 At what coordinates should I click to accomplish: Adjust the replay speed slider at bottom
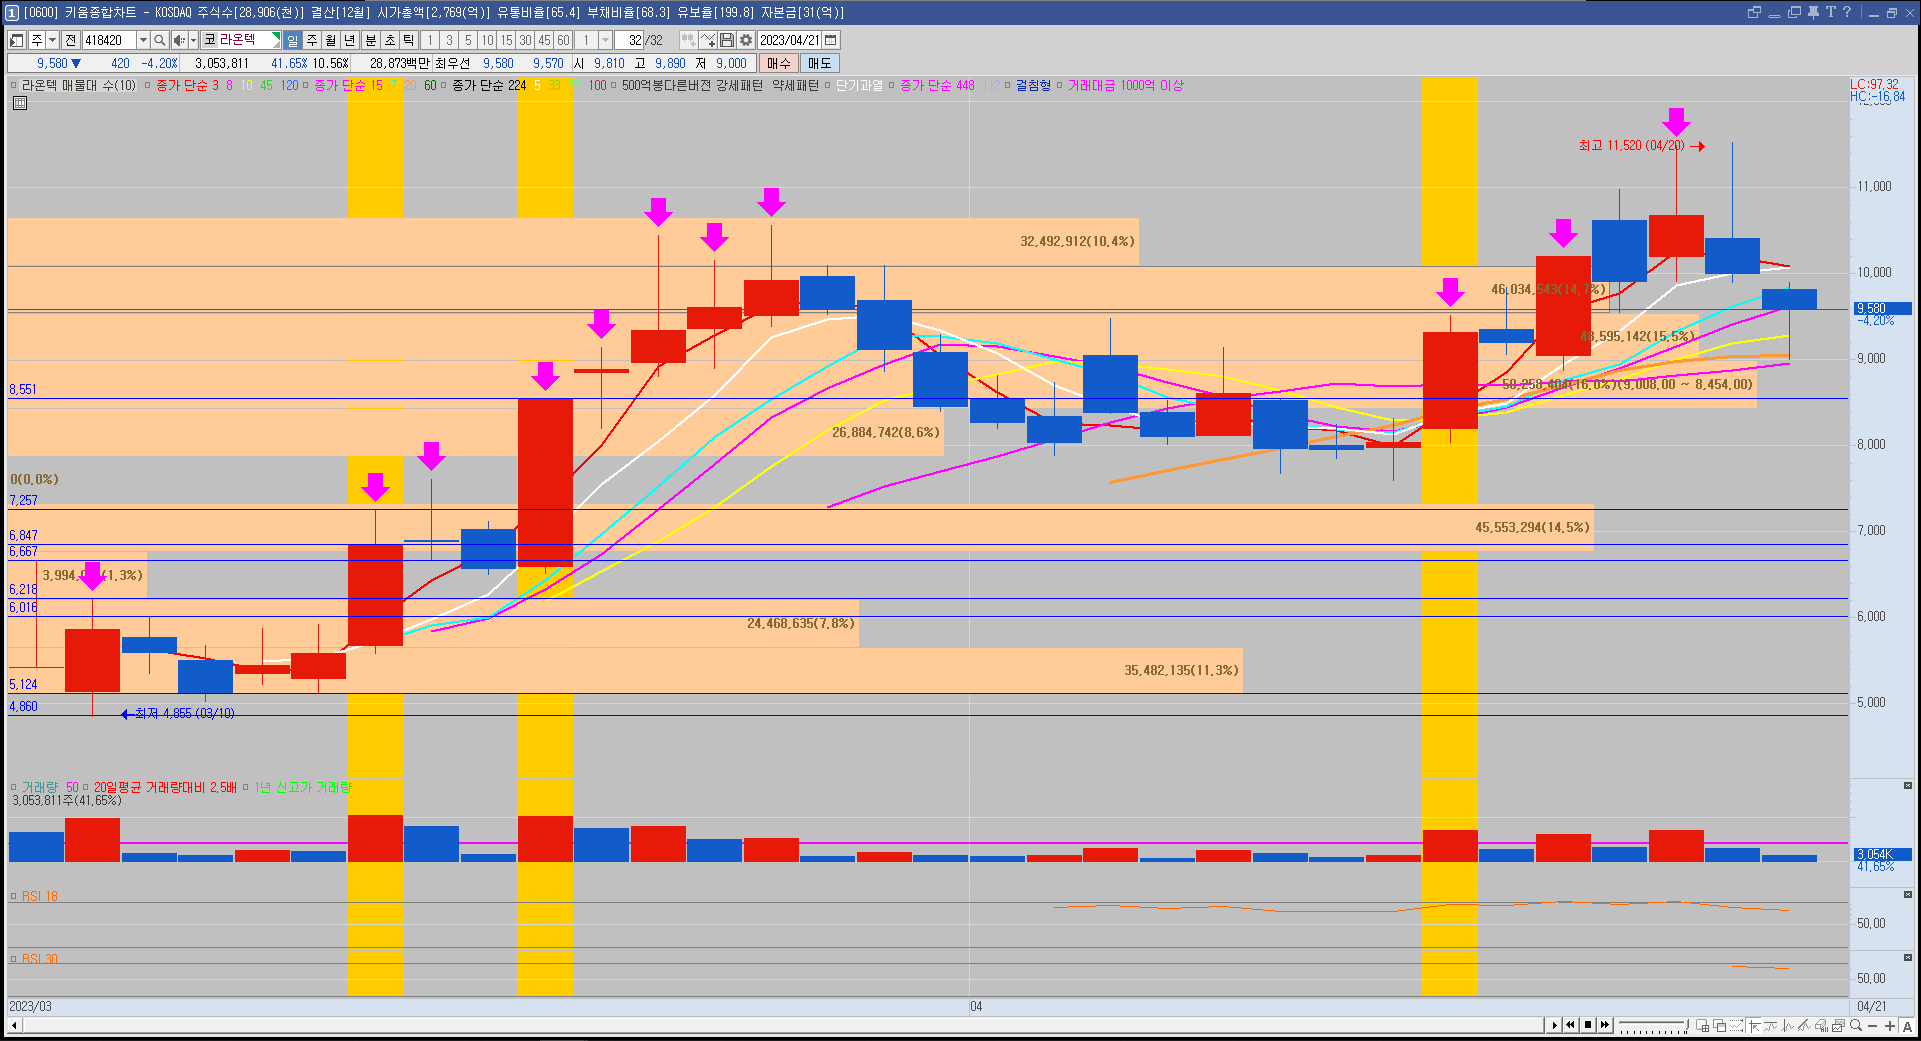coord(1654,1025)
